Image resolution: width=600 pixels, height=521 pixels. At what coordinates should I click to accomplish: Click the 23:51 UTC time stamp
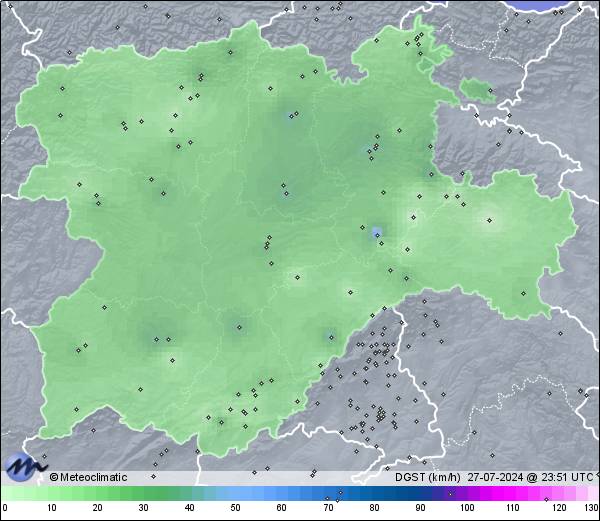click(x=566, y=477)
